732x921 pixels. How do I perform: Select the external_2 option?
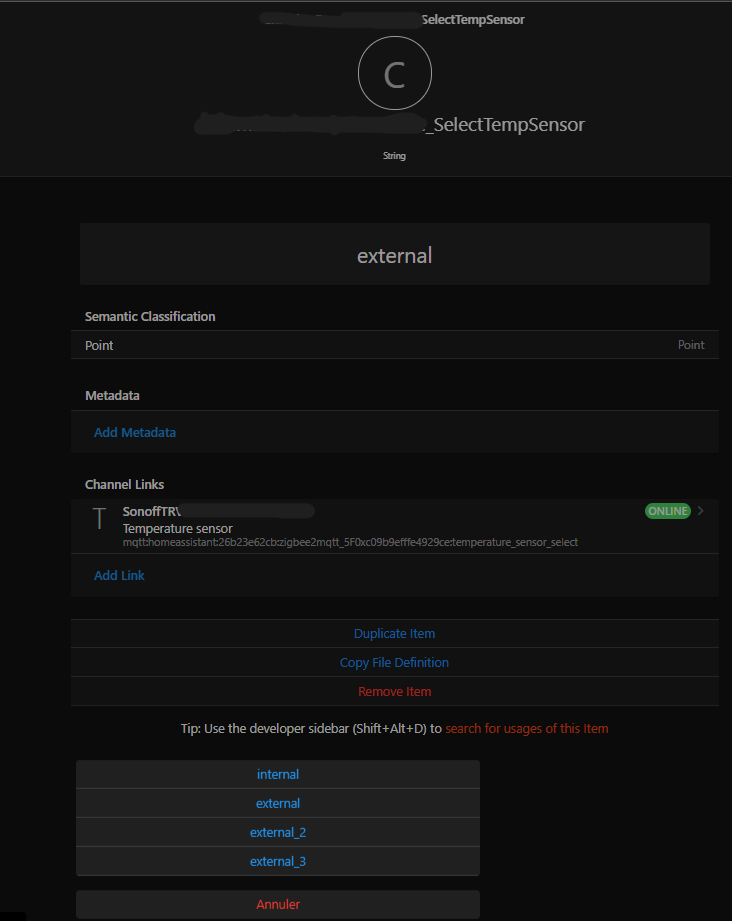pos(278,833)
